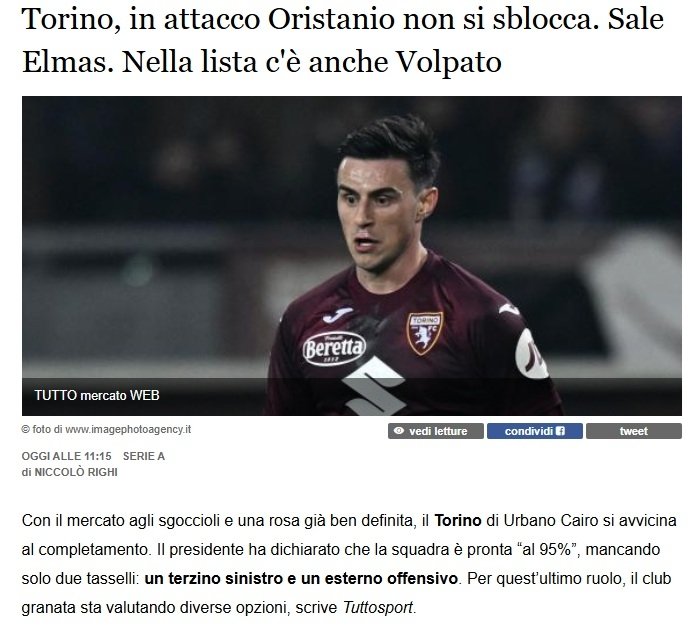Click the Beretta sponsor logo on the shirt
This screenshot has height=632, width=688.
pyautogui.click(x=334, y=349)
